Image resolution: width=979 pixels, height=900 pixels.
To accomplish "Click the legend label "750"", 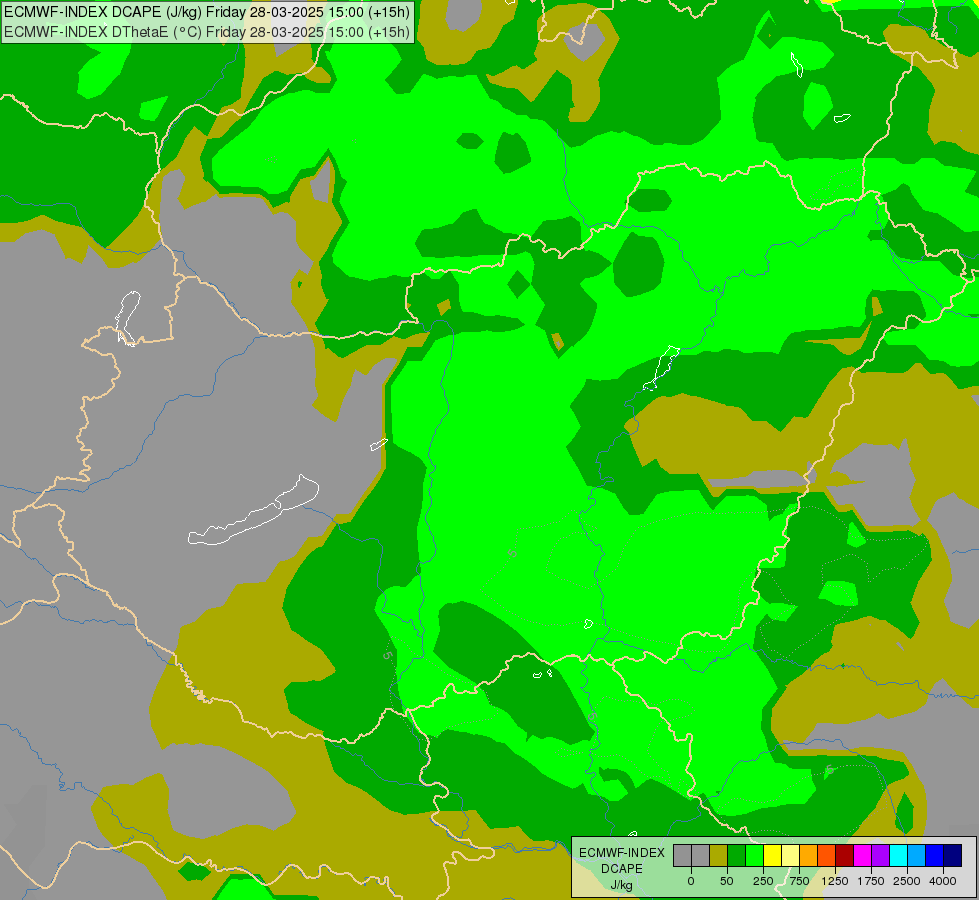I will click(799, 881).
